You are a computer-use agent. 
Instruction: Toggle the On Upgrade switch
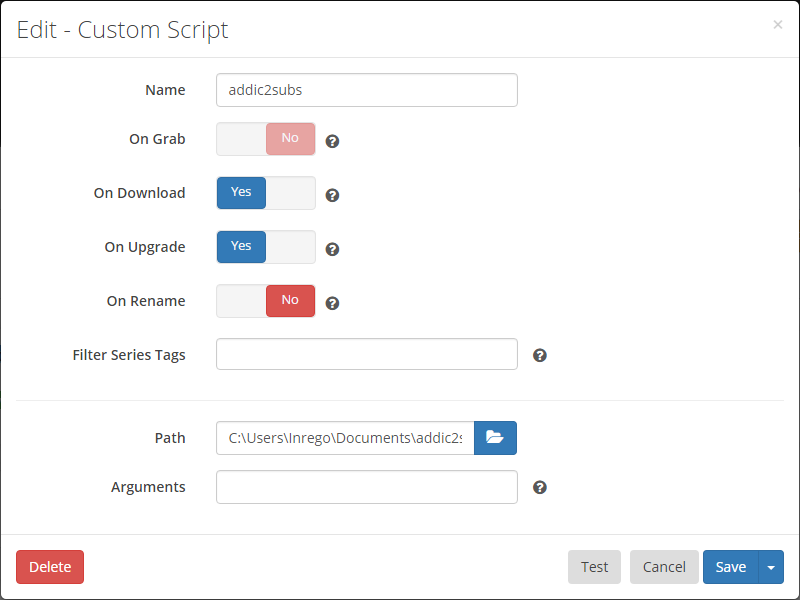[x=266, y=247]
